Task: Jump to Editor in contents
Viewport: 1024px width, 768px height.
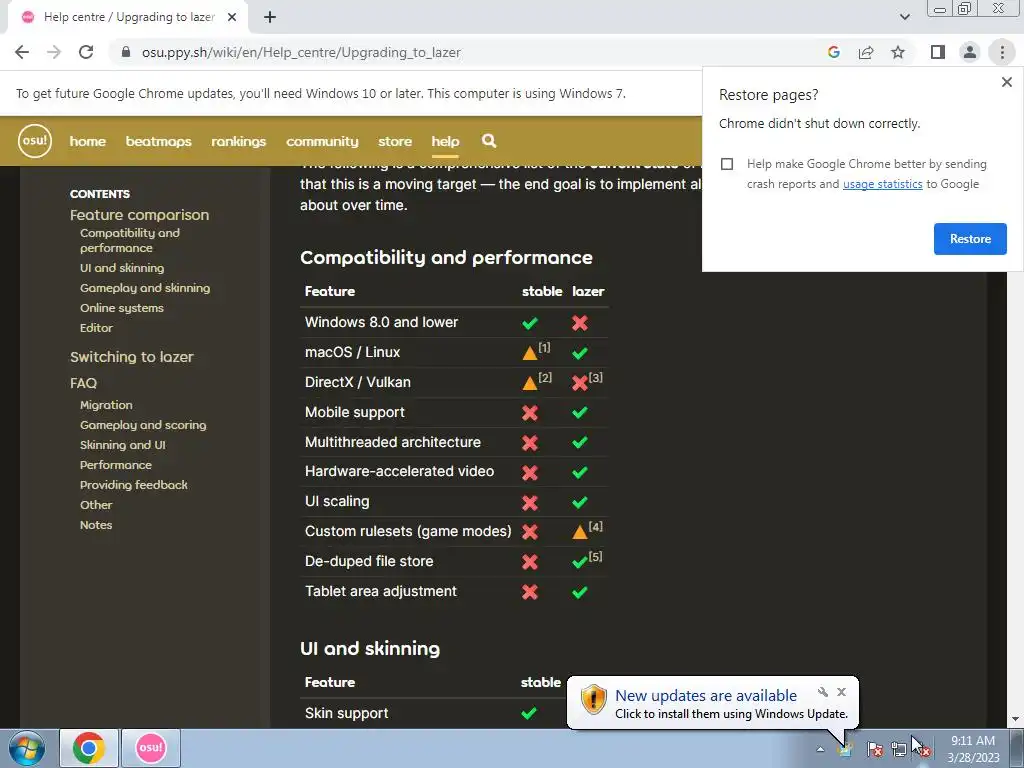Action: 96,328
